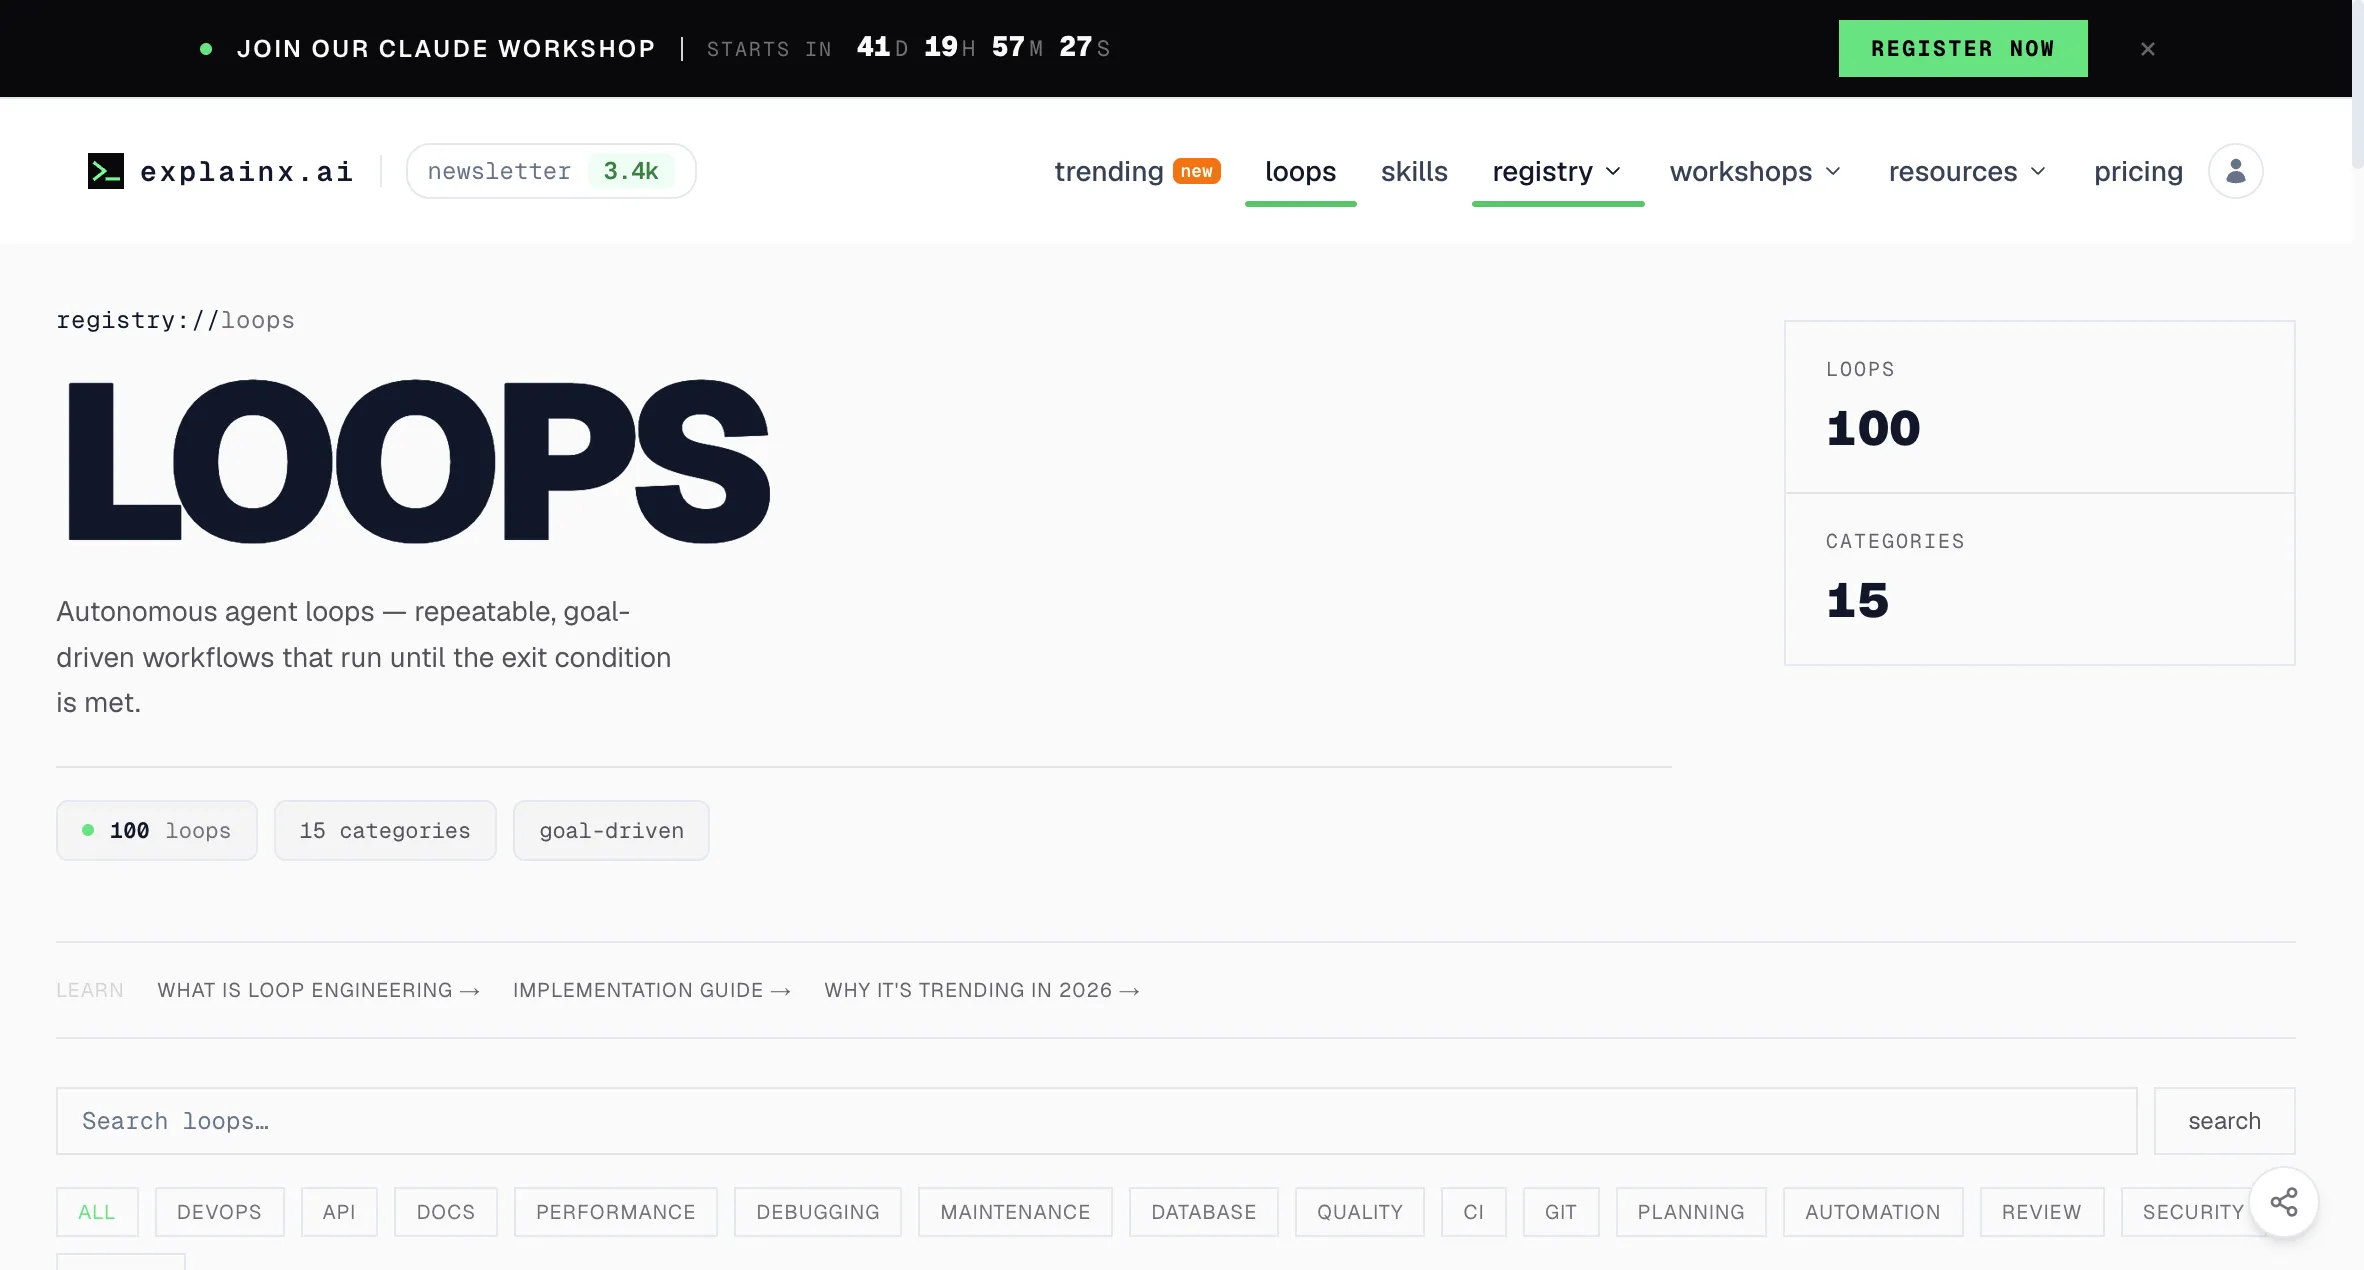Open the skills nav item
This screenshot has height=1270, width=2364.
(x=1413, y=171)
